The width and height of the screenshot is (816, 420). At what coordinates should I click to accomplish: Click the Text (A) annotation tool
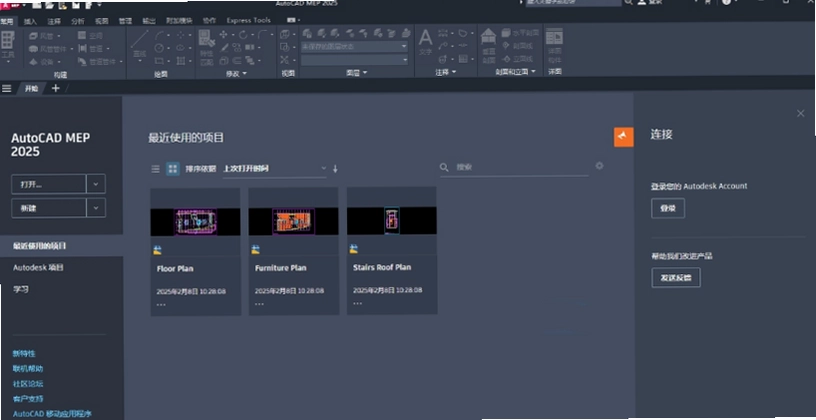click(x=425, y=42)
